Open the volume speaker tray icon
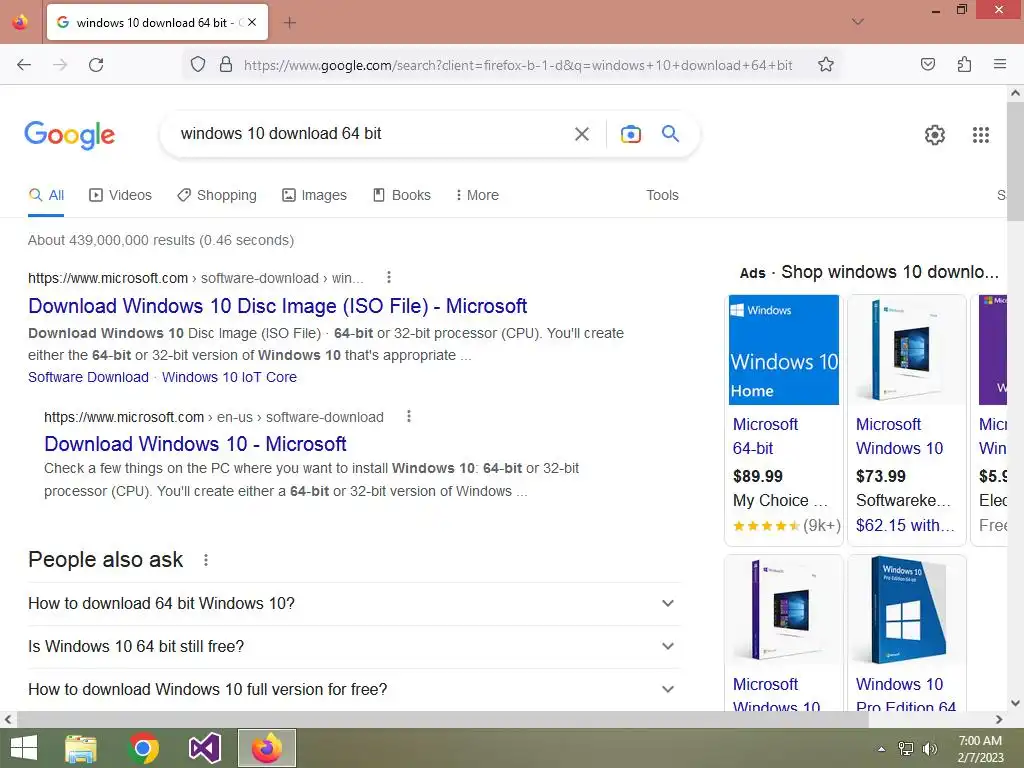 coord(929,749)
